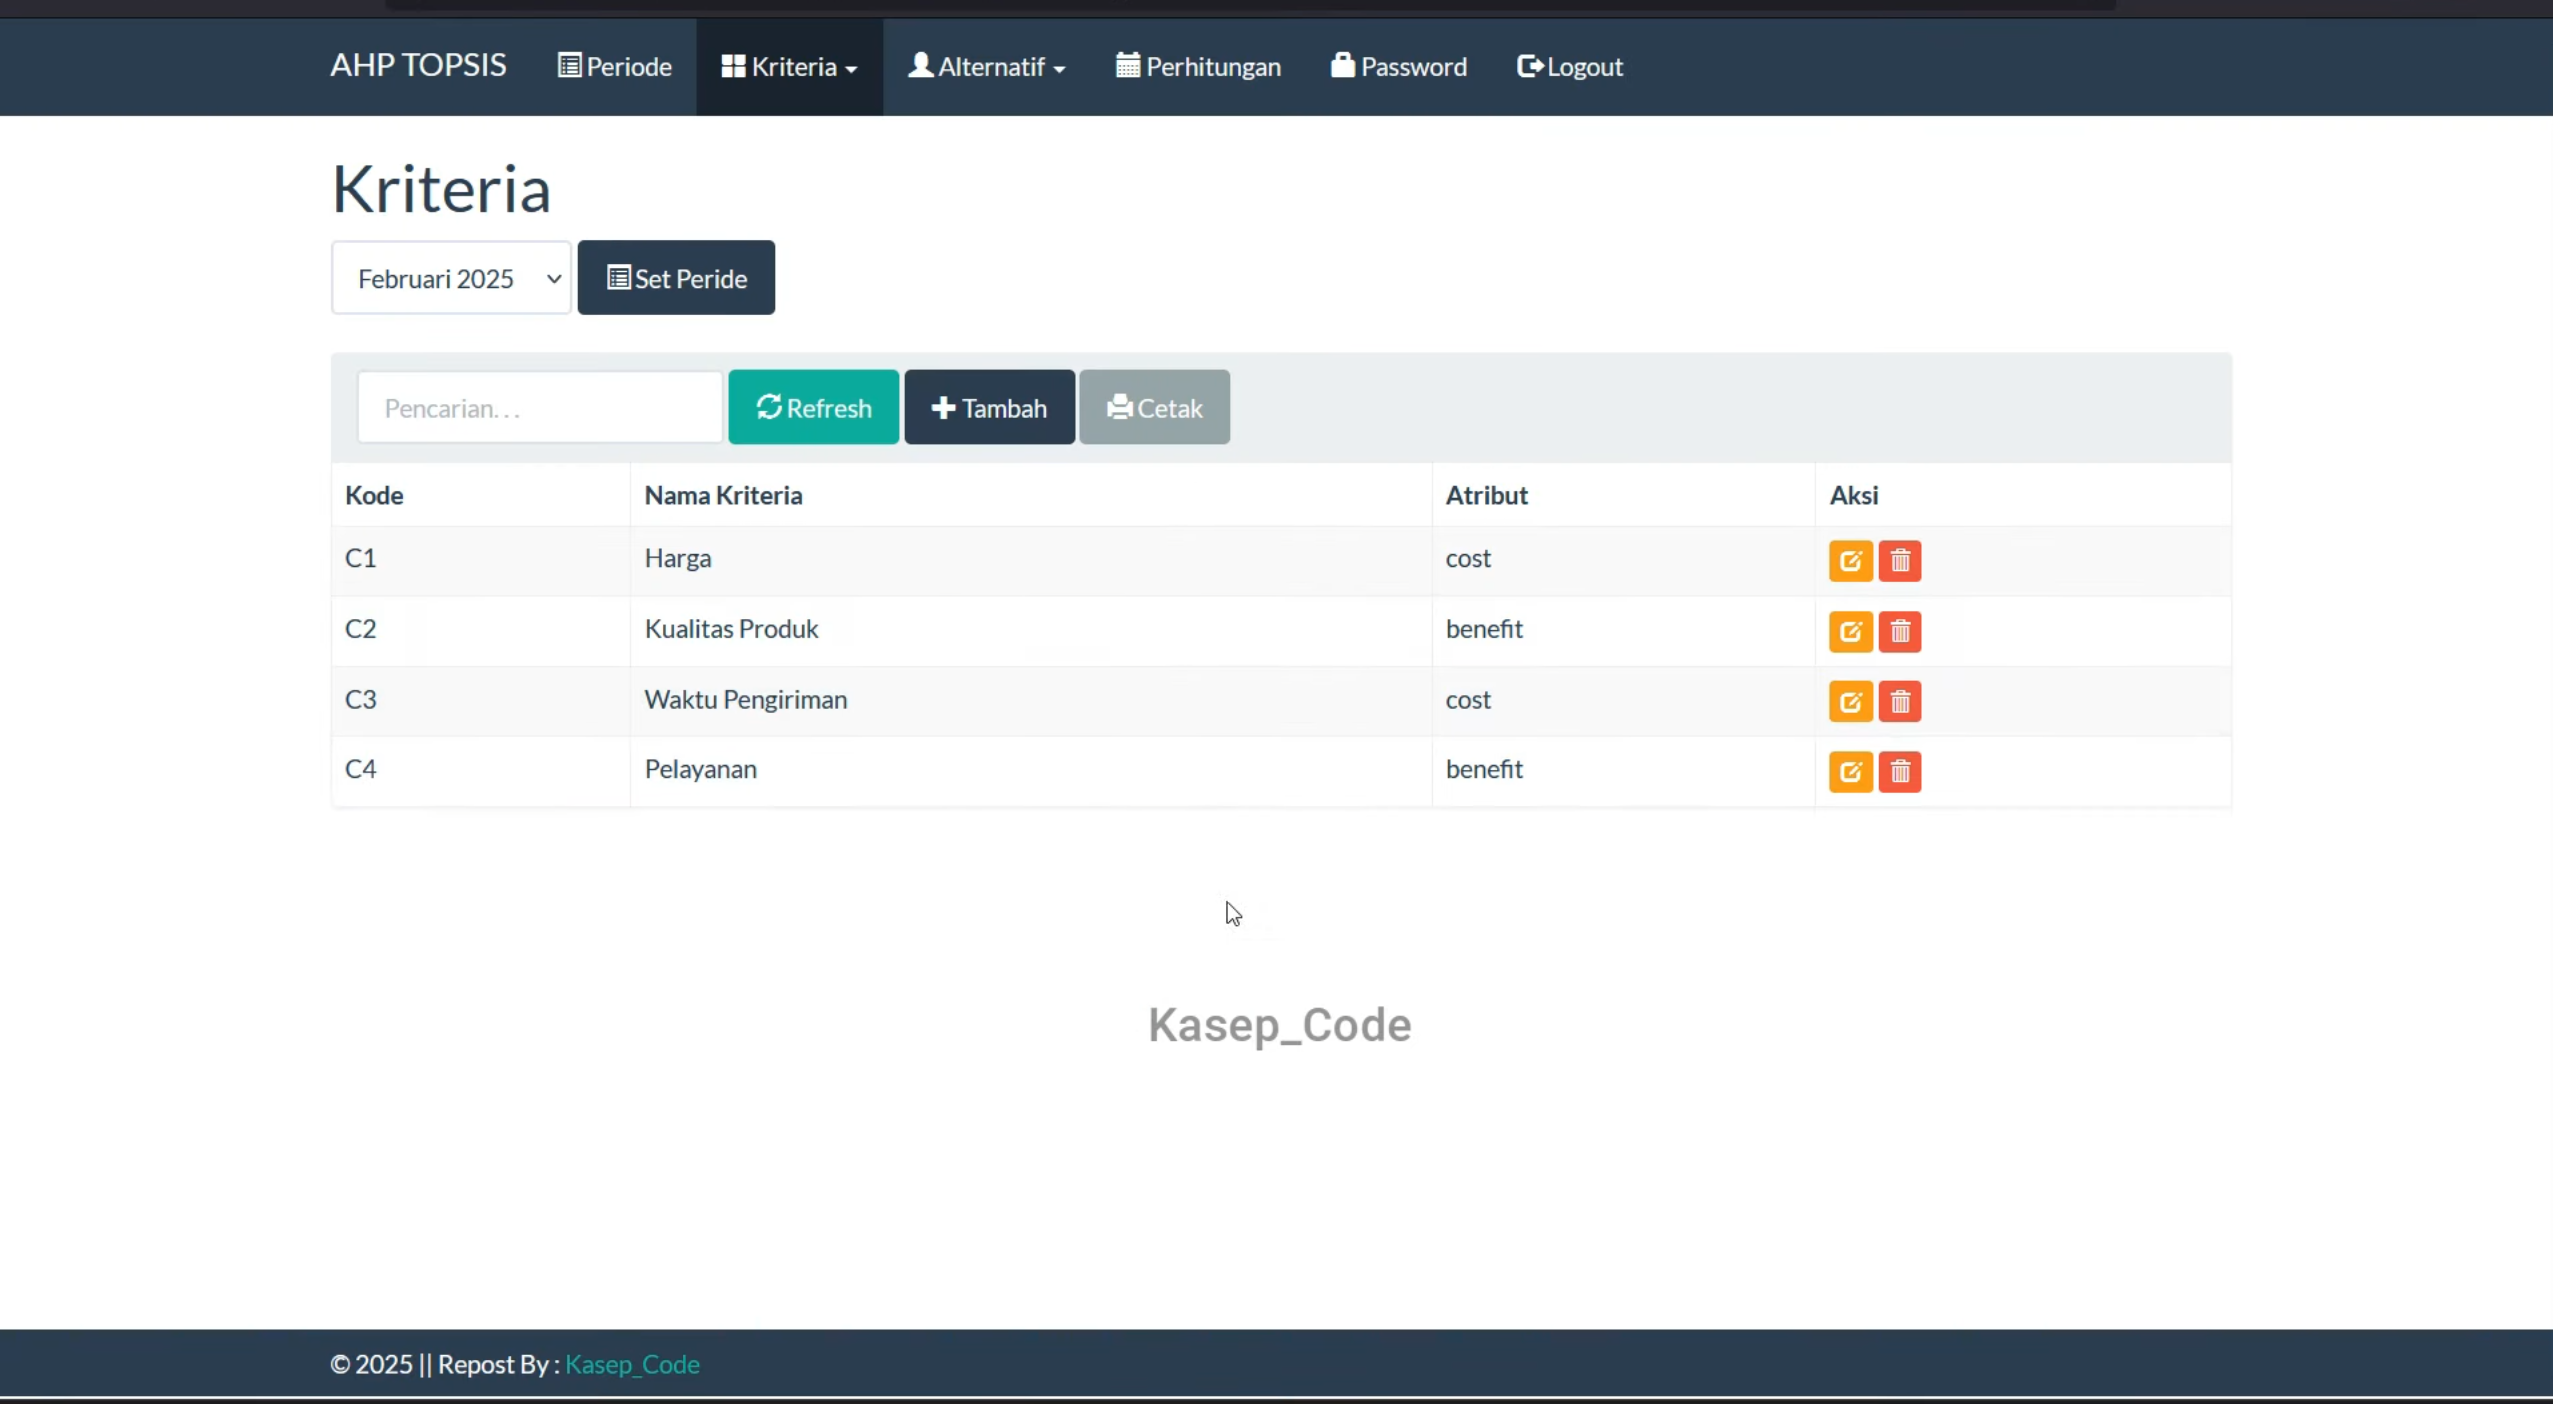
Task: Go to the Periode page
Action: tap(614, 67)
